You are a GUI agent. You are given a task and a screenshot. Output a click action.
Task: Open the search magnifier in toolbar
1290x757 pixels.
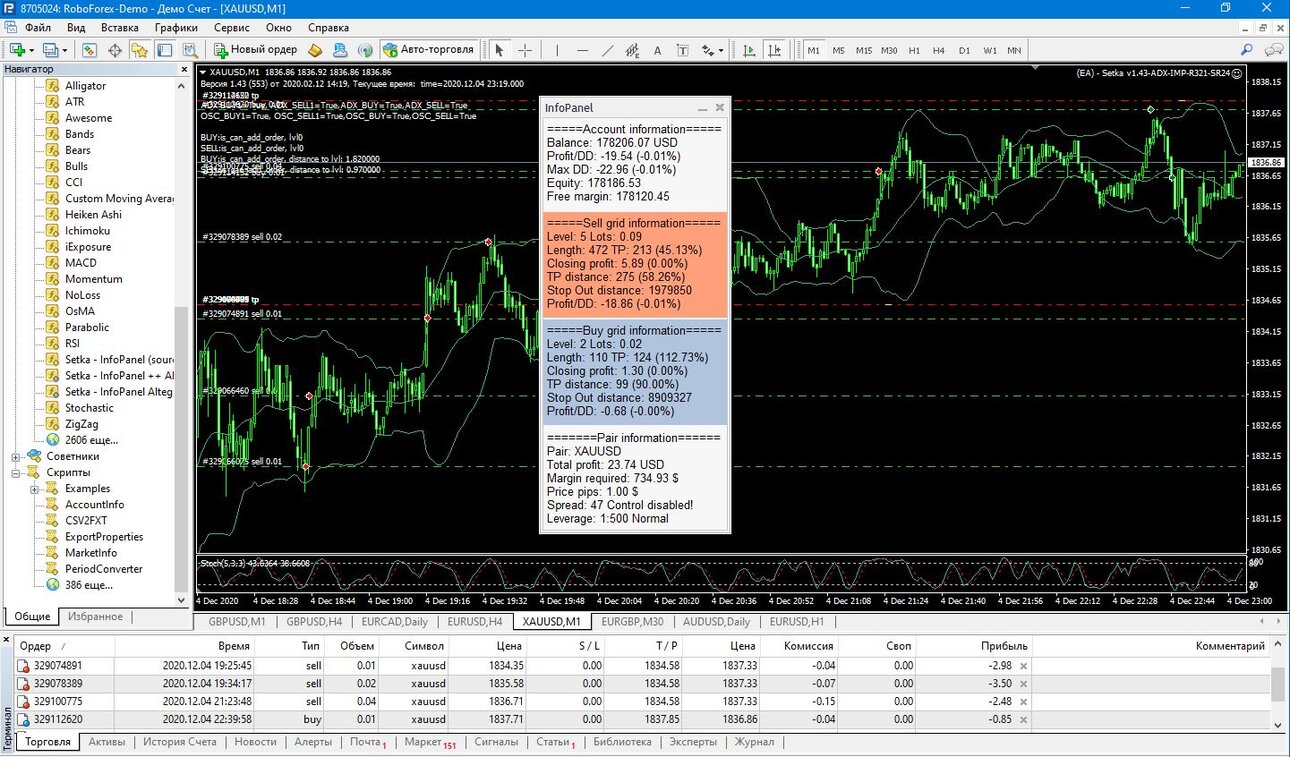[x=1247, y=49]
